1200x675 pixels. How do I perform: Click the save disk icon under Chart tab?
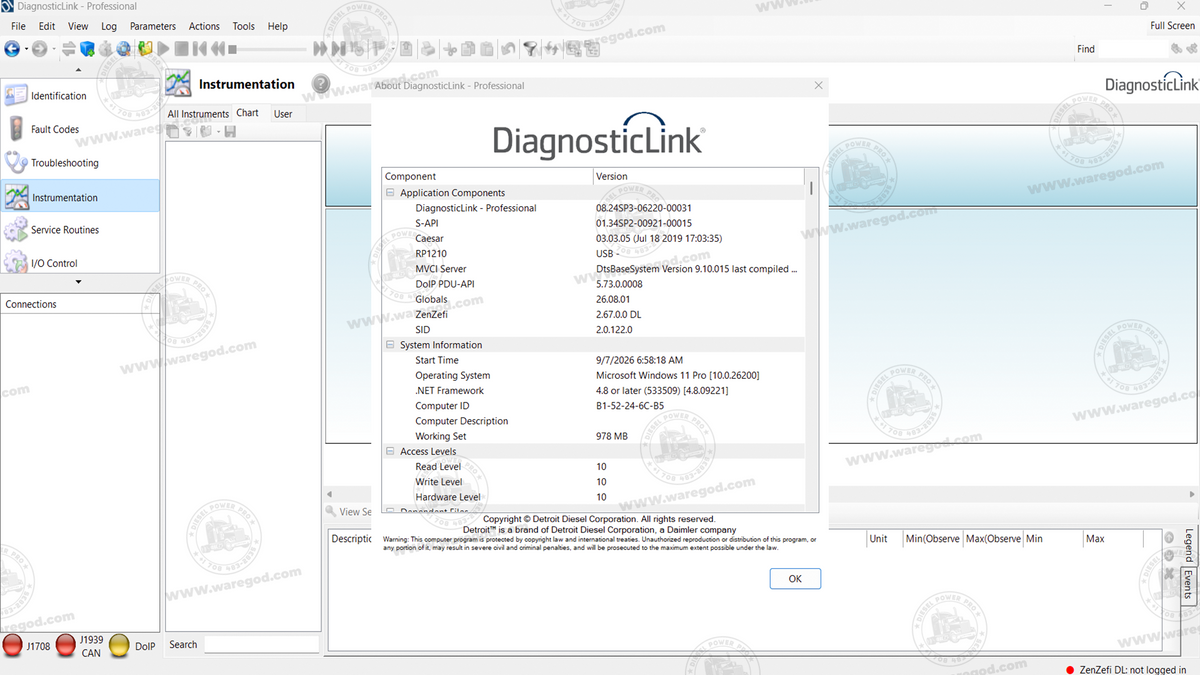(x=230, y=132)
